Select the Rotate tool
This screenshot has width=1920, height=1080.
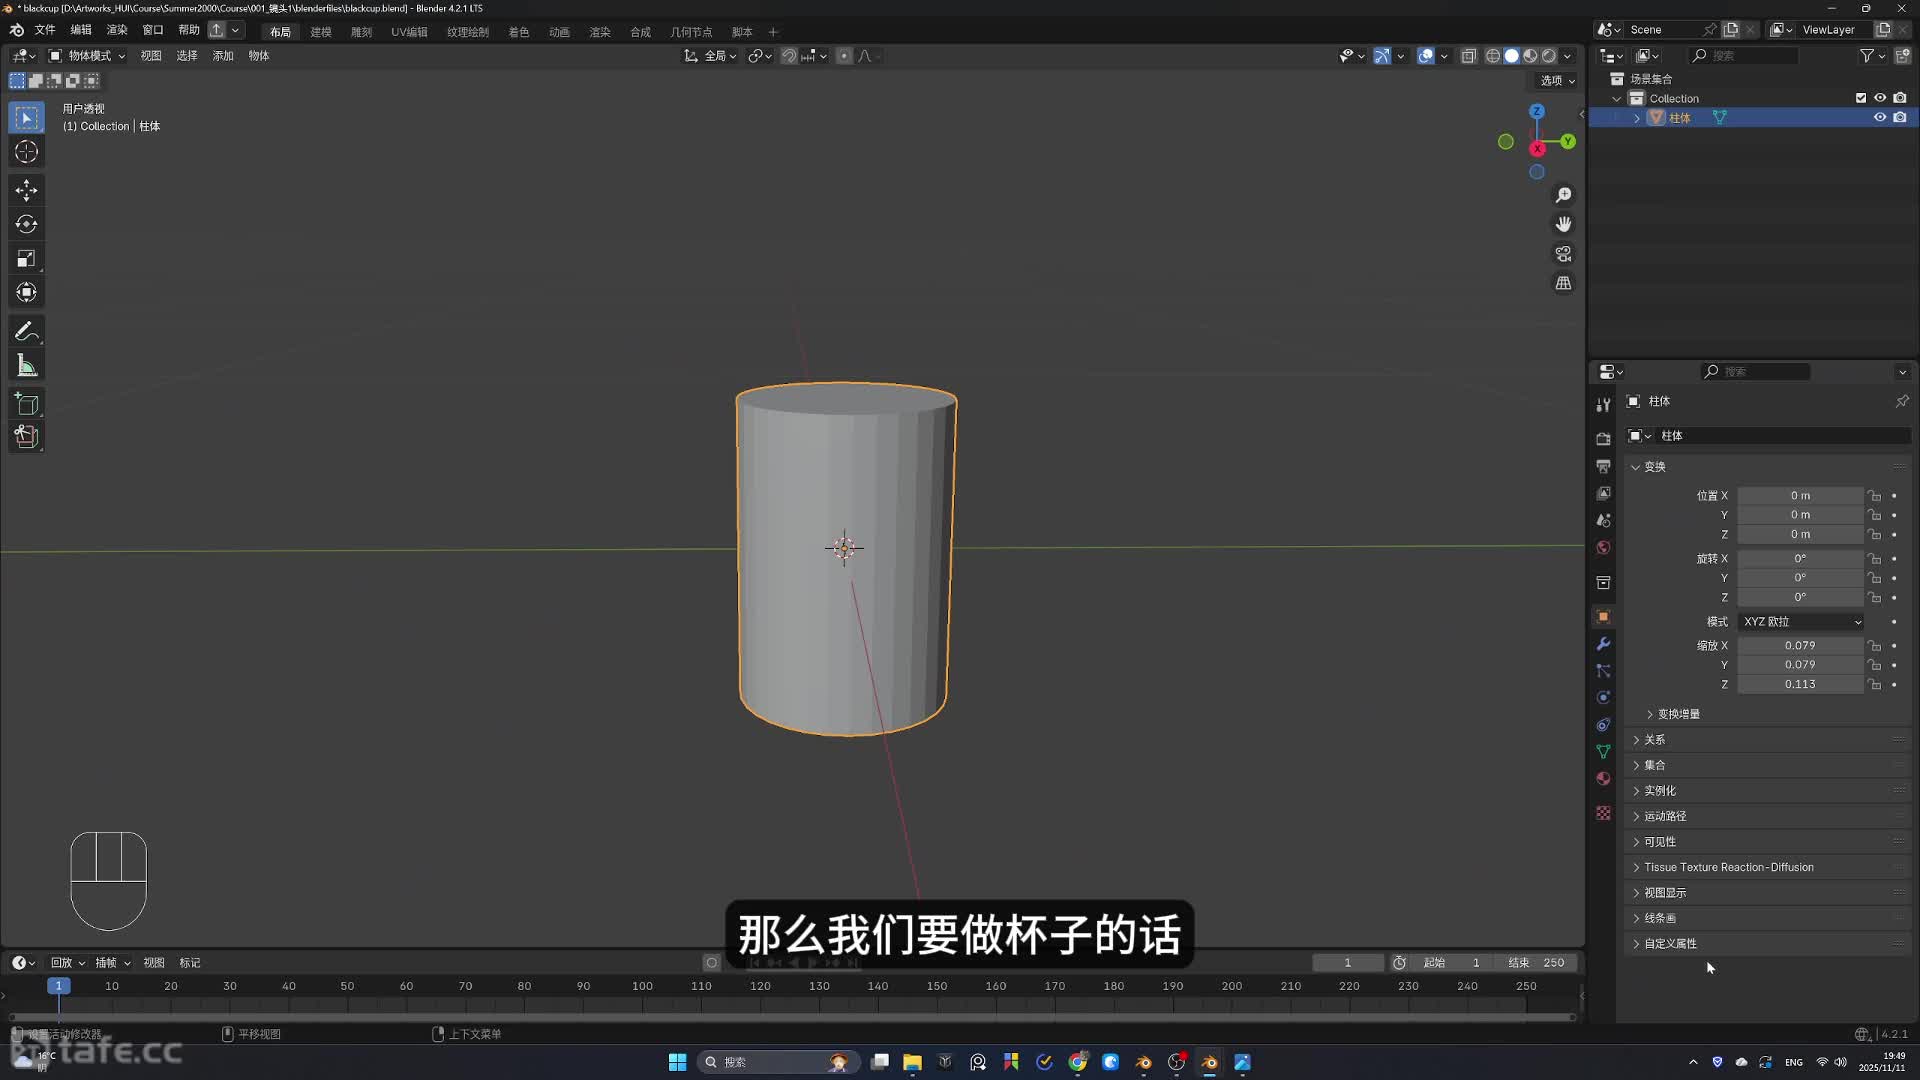27,224
